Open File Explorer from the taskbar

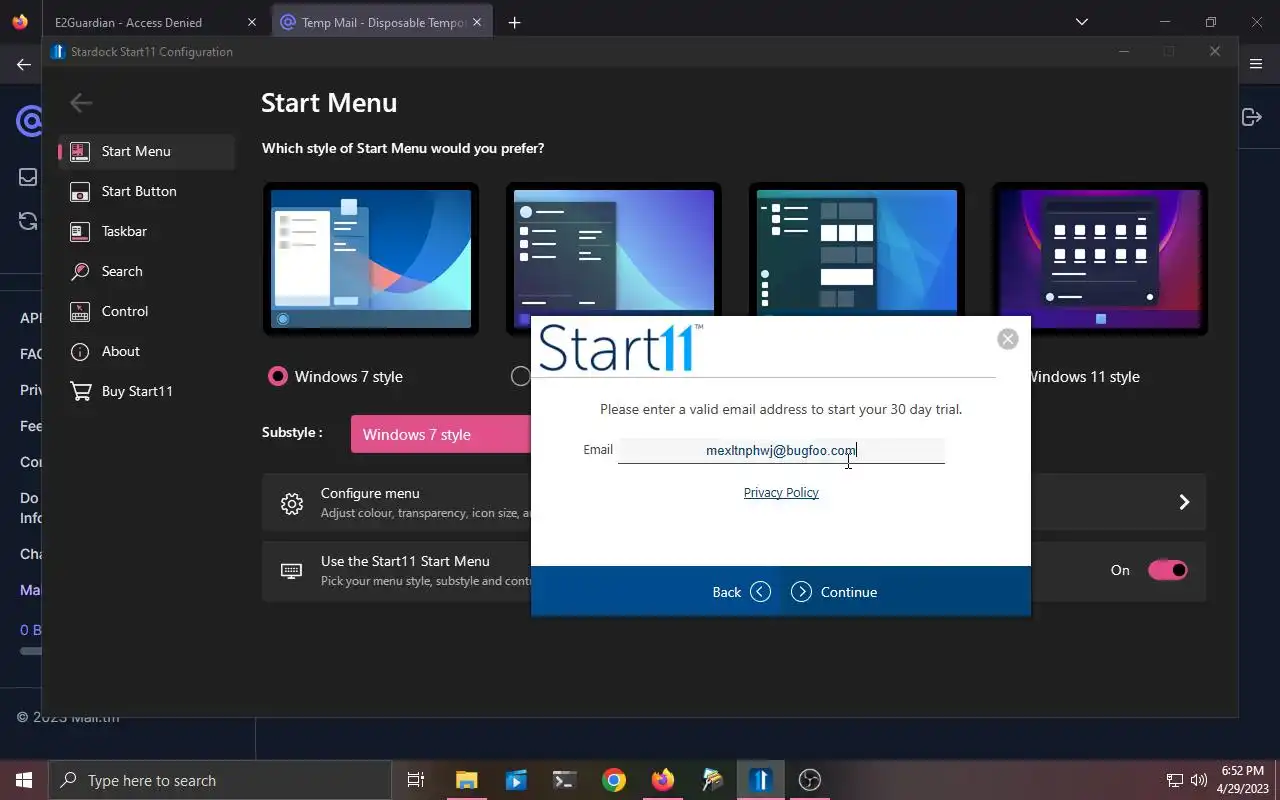point(466,780)
